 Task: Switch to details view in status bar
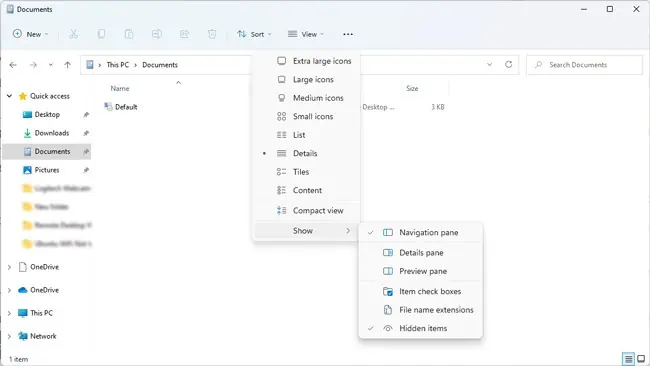point(628,359)
